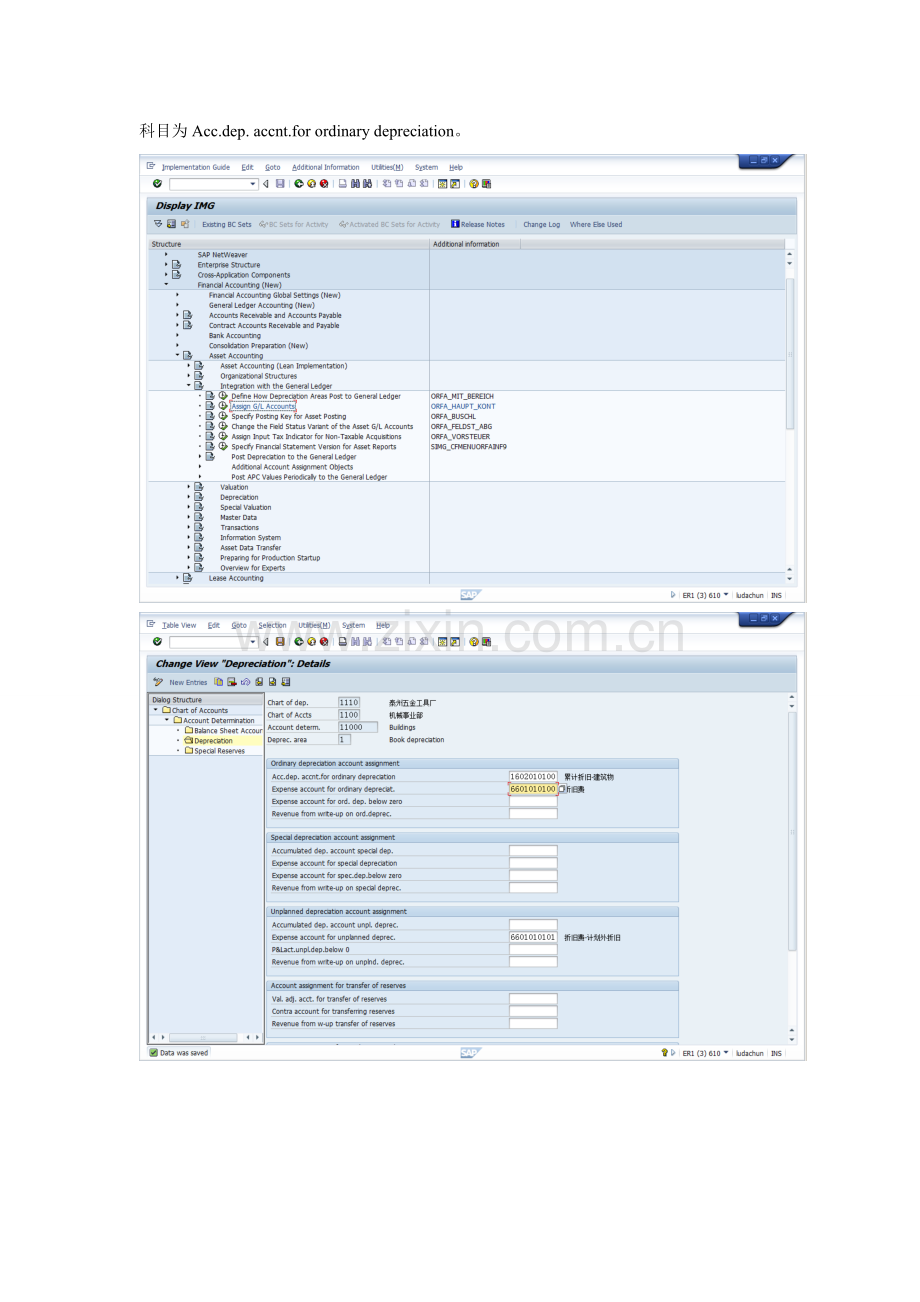Click Post Depreciation to the General Ledger node
The height and width of the screenshot is (1302, 920).
pyautogui.click(x=294, y=457)
